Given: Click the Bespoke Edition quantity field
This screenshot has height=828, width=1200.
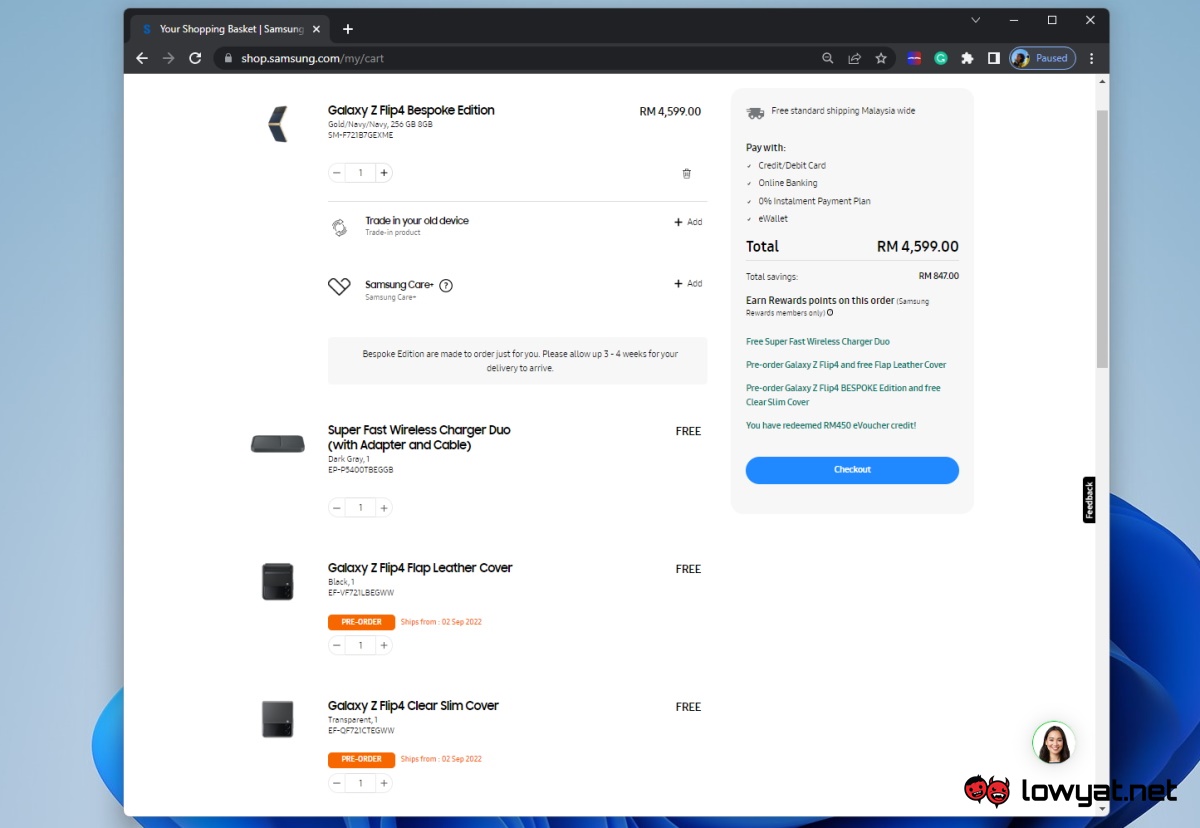Looking at the screenshot, I should (360, 173).
